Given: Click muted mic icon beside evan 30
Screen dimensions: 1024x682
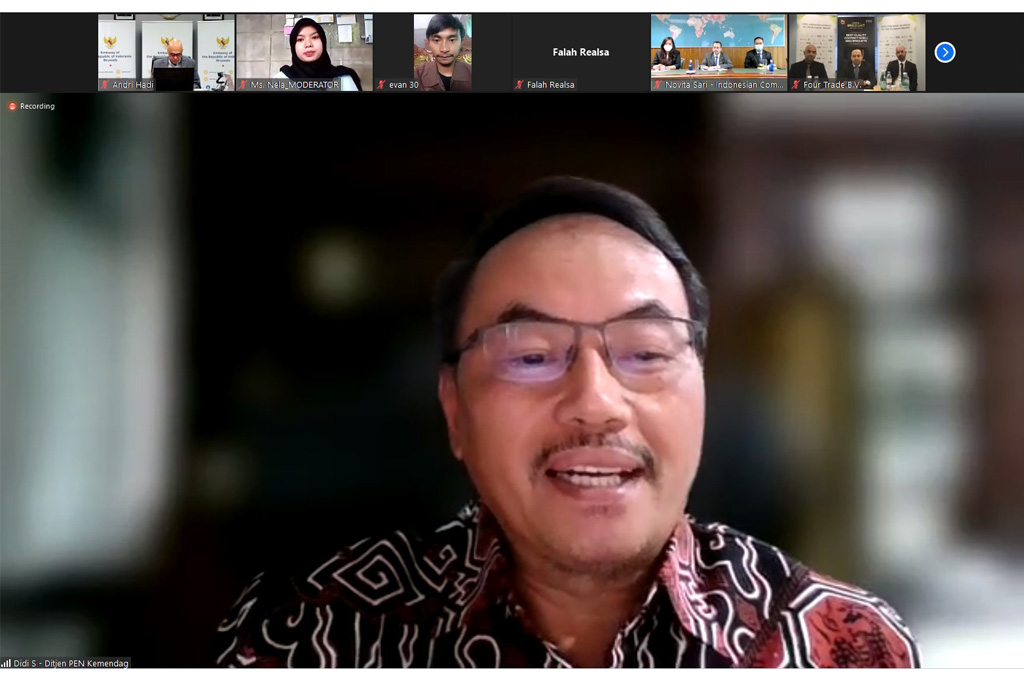Looking at the screenshot, I should pyautogui.click(x=381, y=85).
